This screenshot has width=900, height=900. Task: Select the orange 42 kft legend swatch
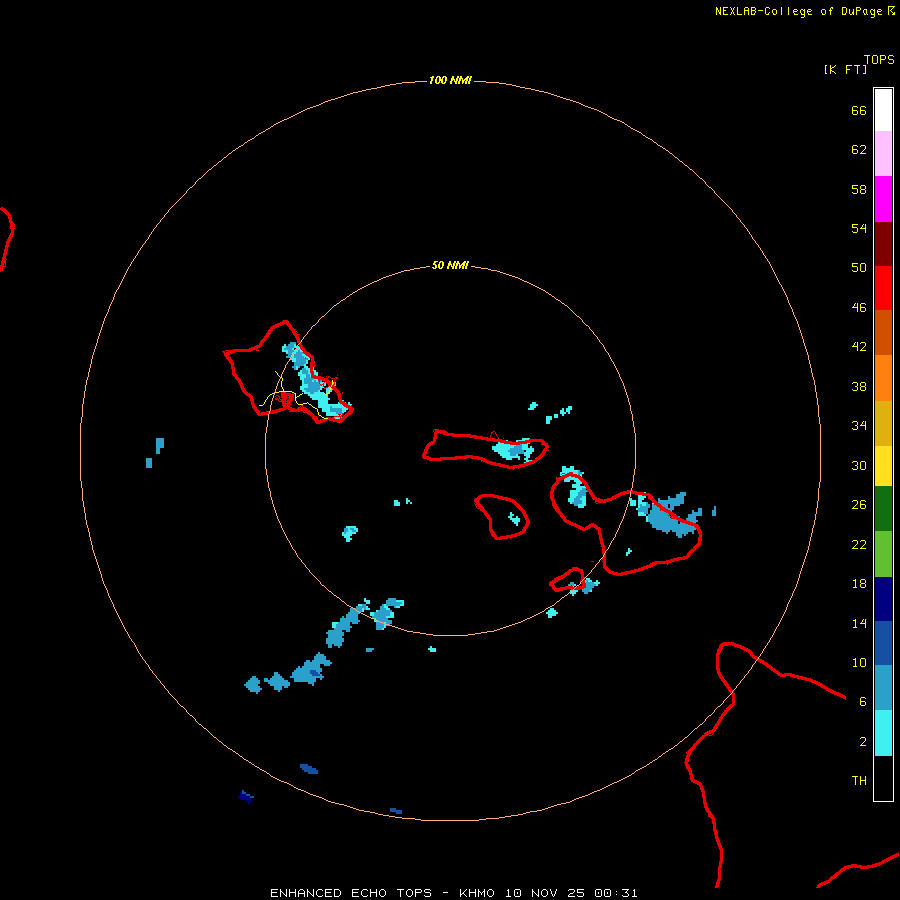[883, 378]
